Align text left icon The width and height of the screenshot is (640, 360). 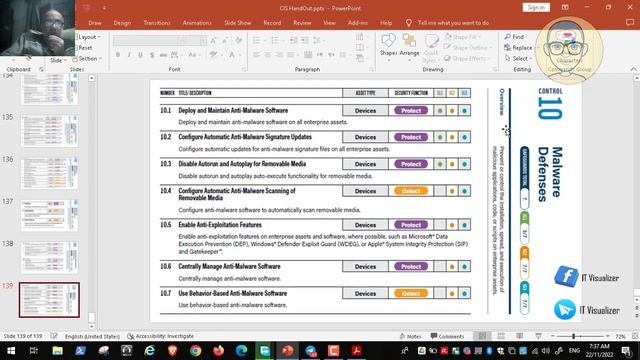(256, 55)
